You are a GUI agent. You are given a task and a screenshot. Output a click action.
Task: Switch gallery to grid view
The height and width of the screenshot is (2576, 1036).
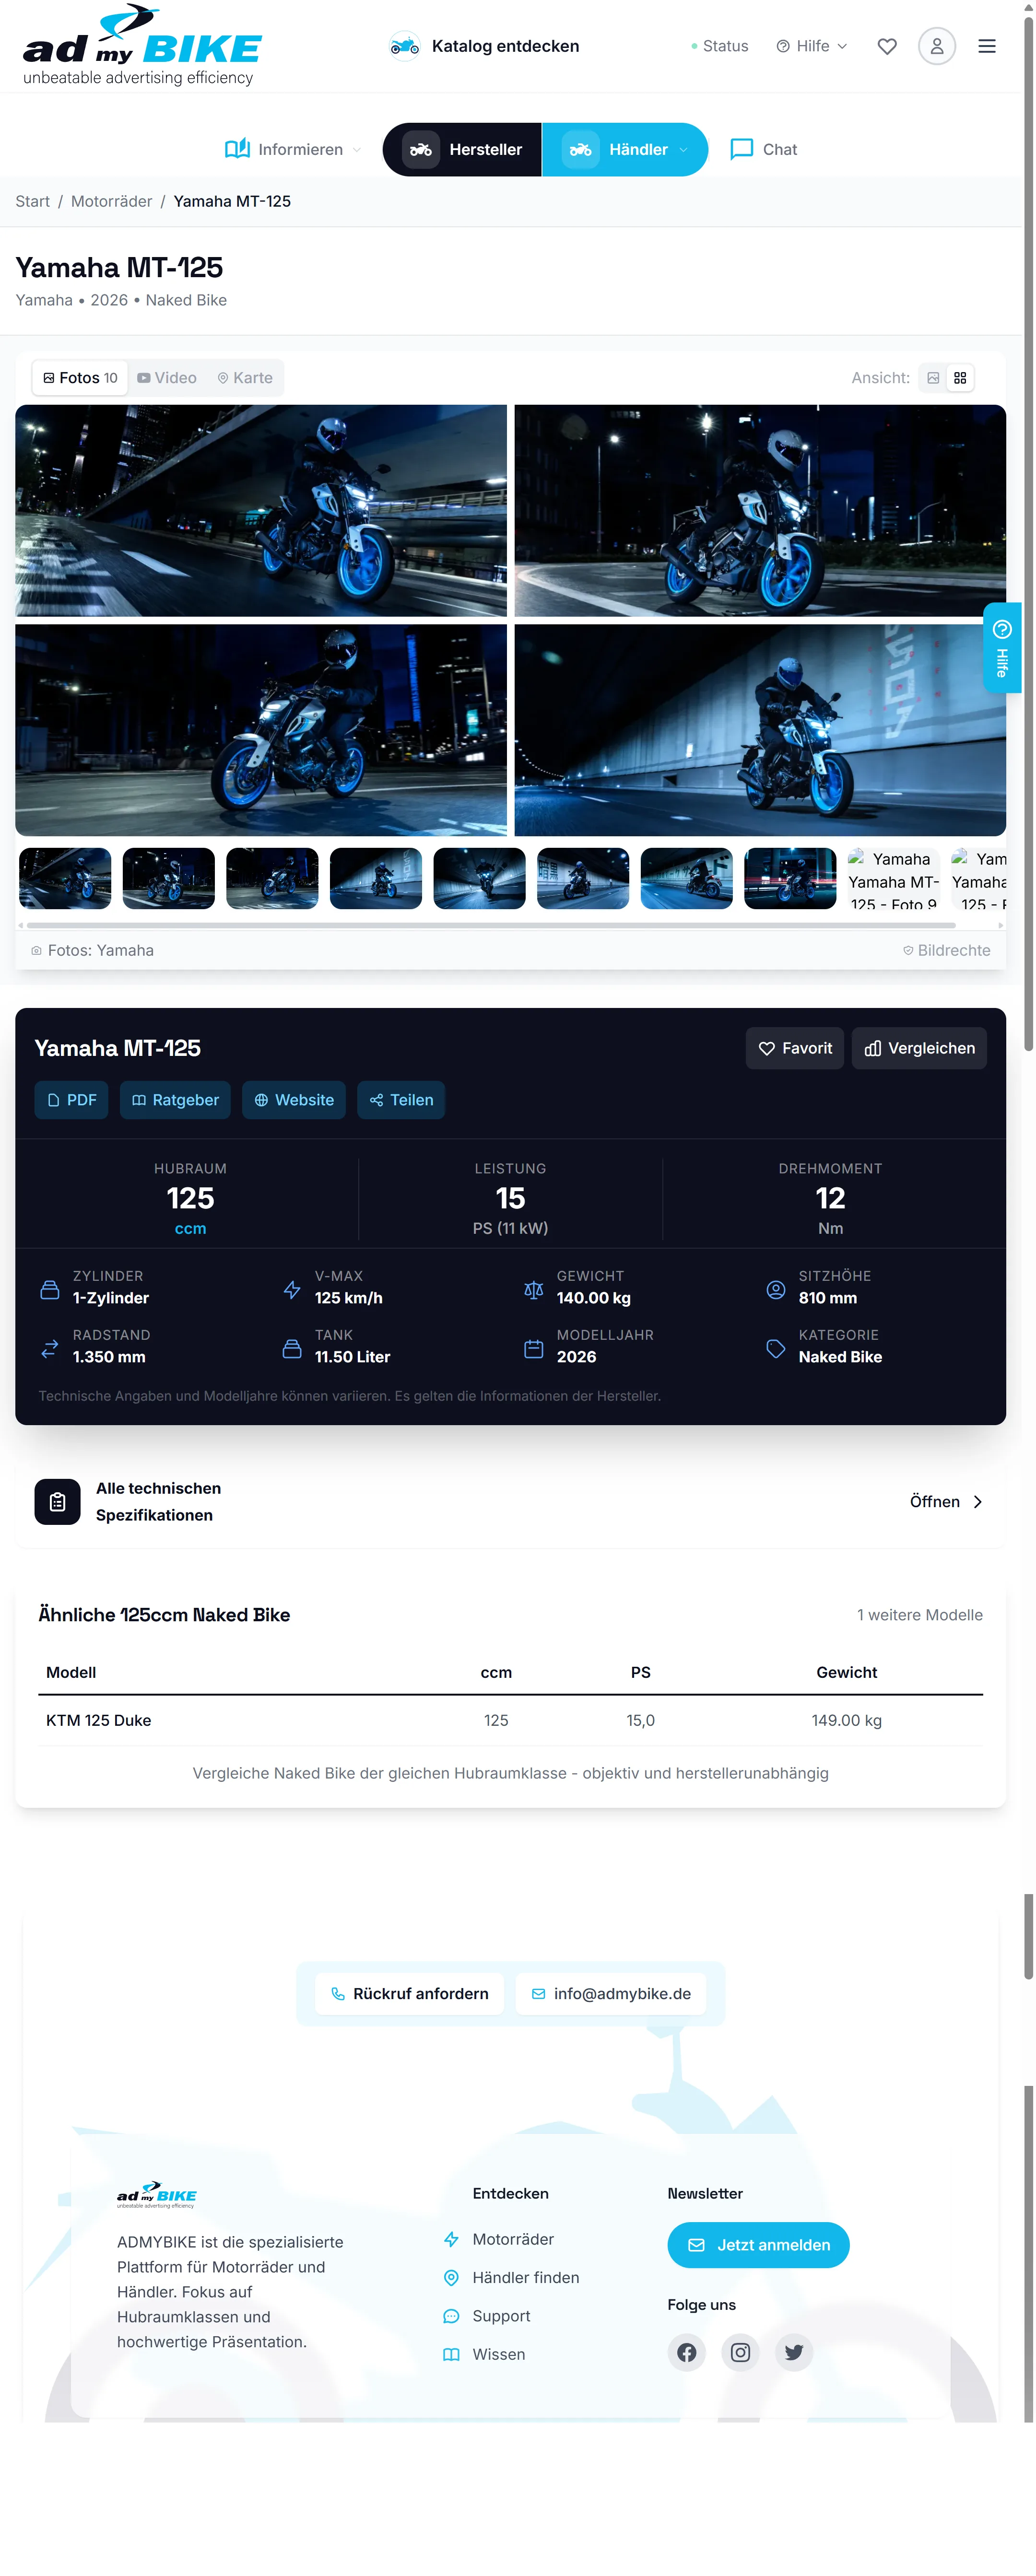(x=960, y=378)
